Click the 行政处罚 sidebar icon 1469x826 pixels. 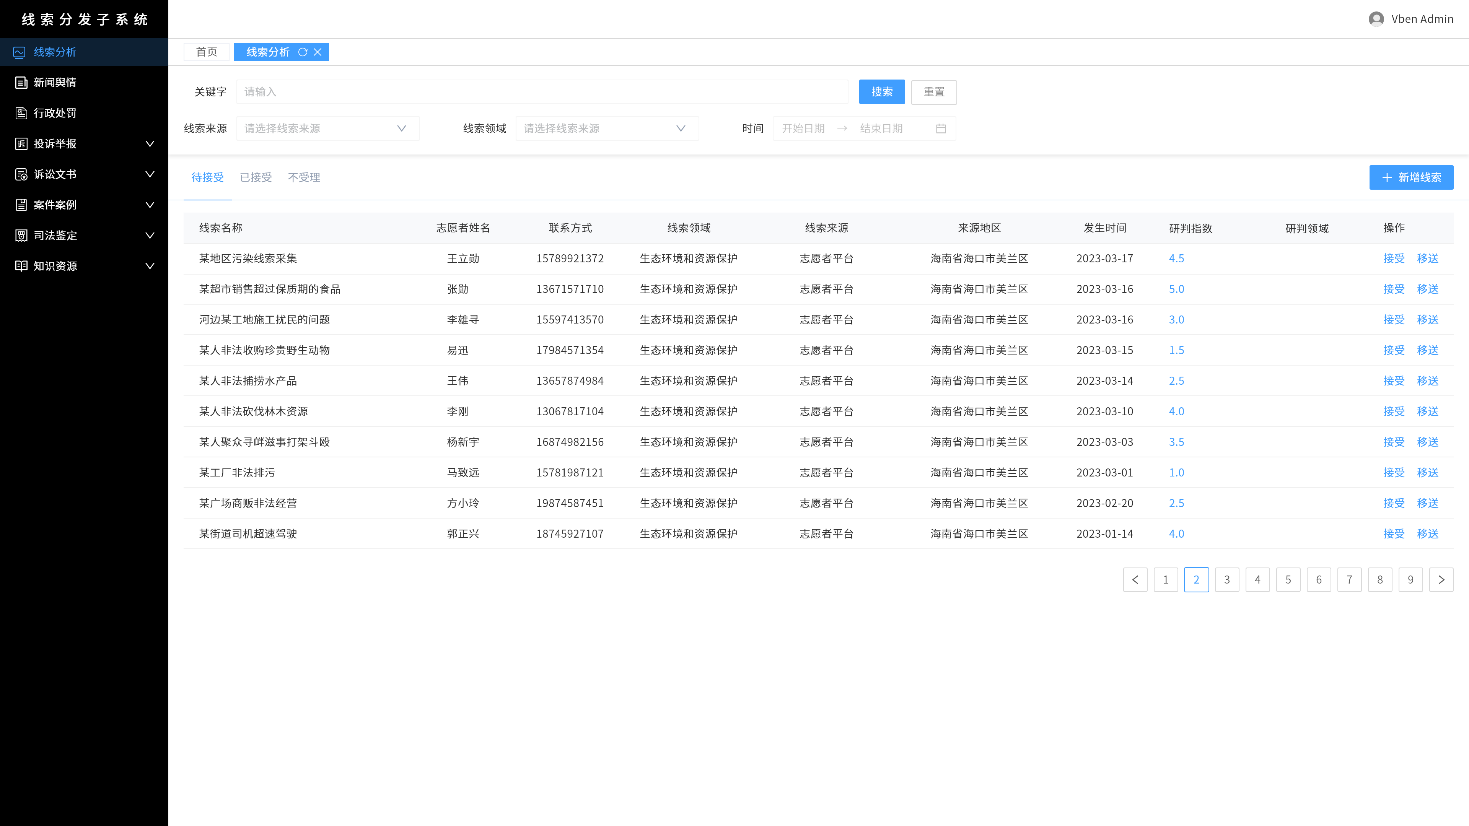coord(20,113)
